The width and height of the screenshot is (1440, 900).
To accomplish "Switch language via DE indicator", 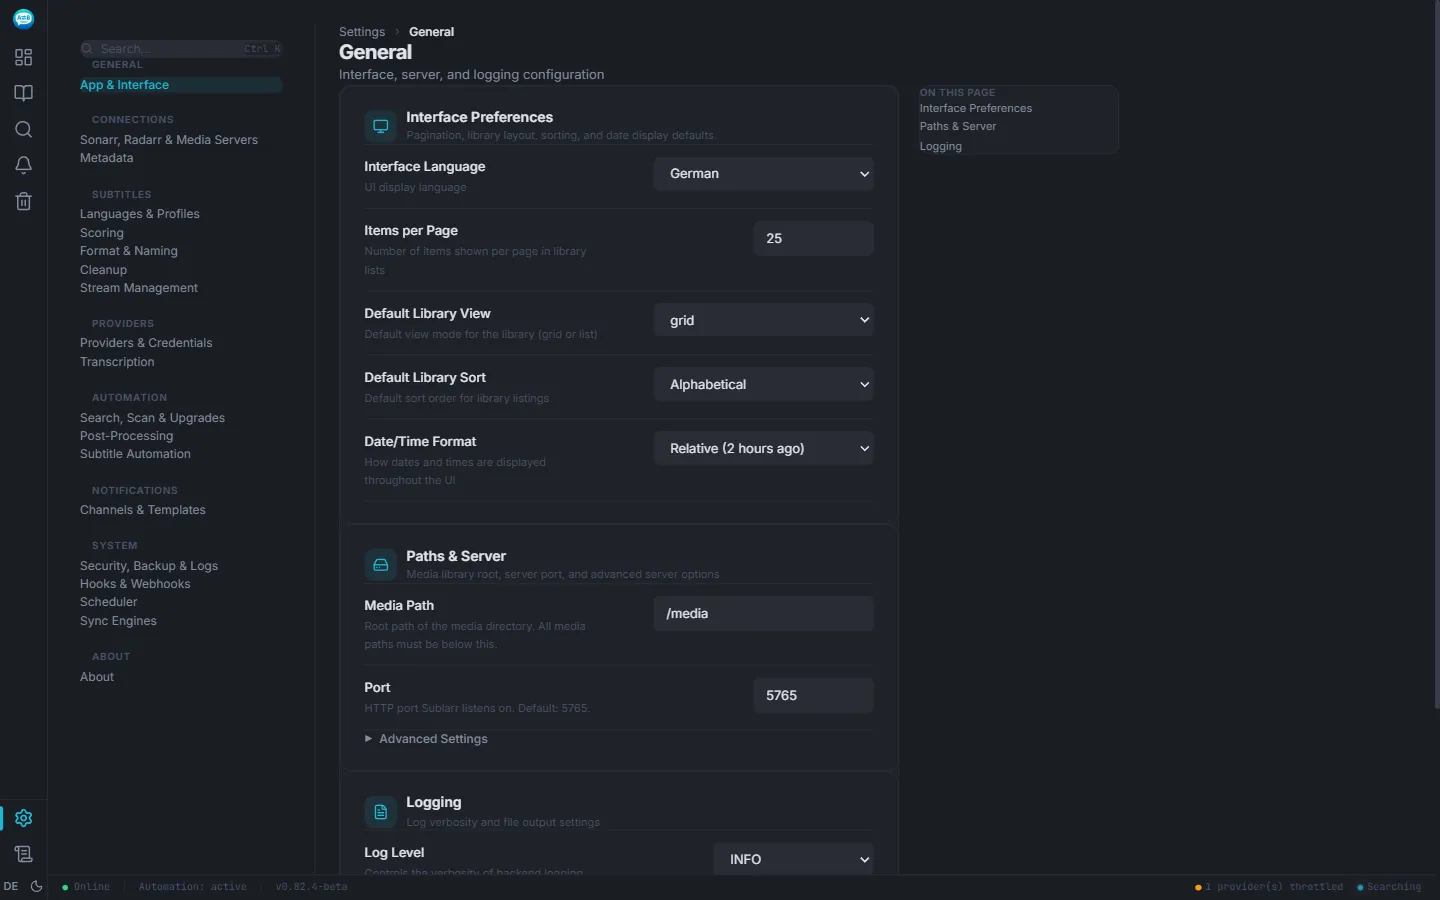I will pos(11,886).
